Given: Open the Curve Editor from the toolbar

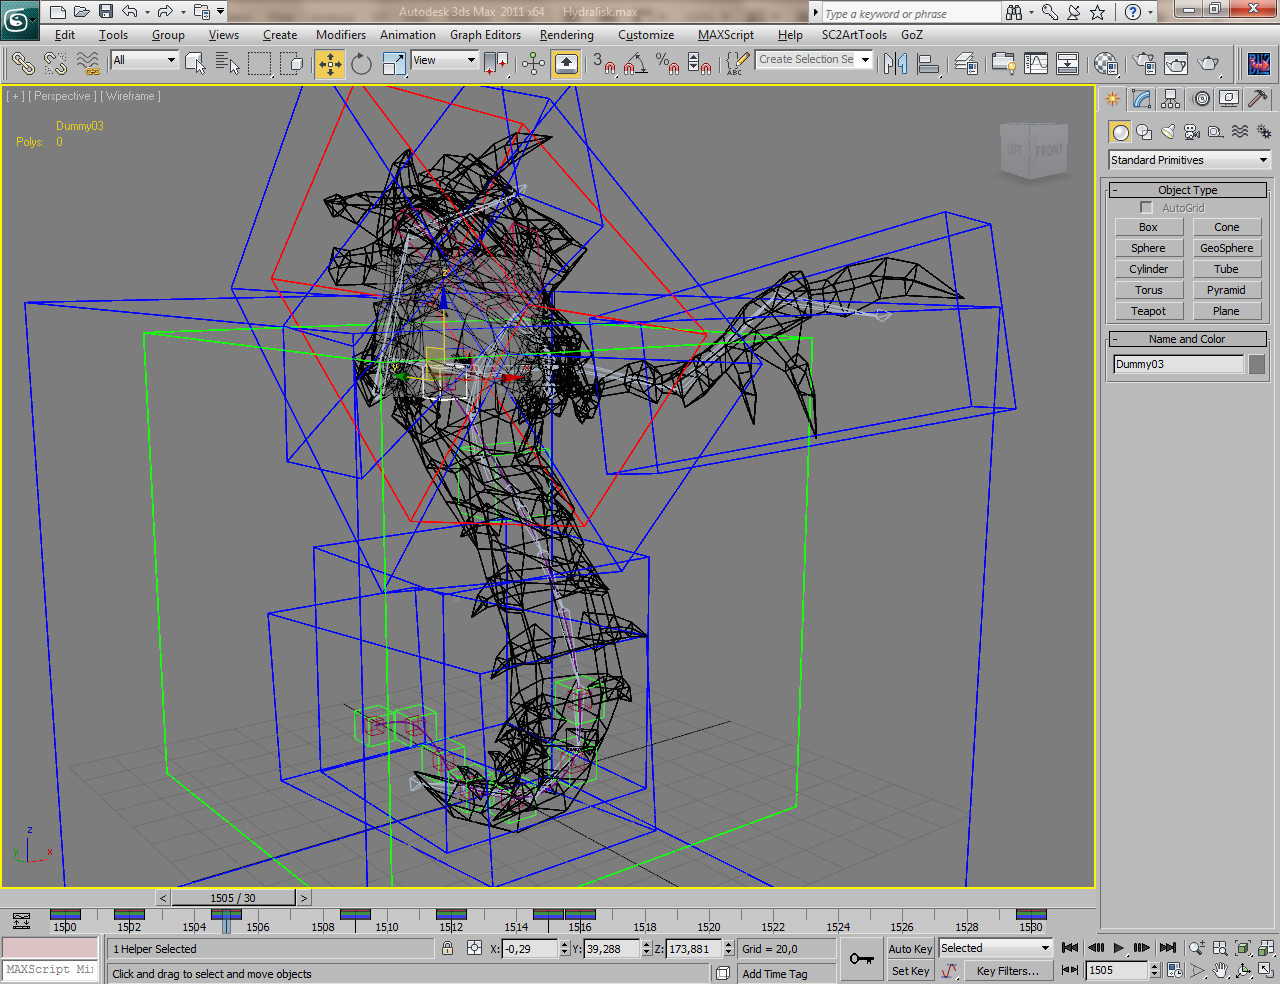Looking at the screenshot, I should click(1036, 64).
